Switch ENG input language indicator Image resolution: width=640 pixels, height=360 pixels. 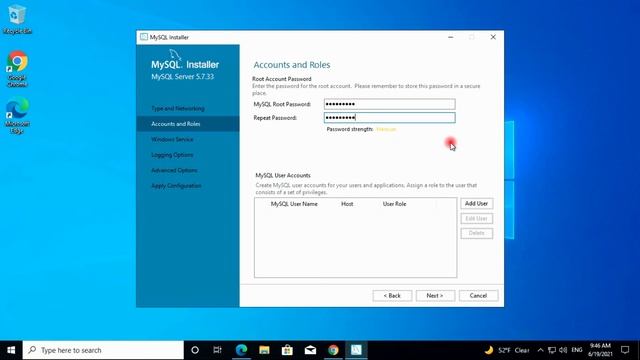[577, 350]
